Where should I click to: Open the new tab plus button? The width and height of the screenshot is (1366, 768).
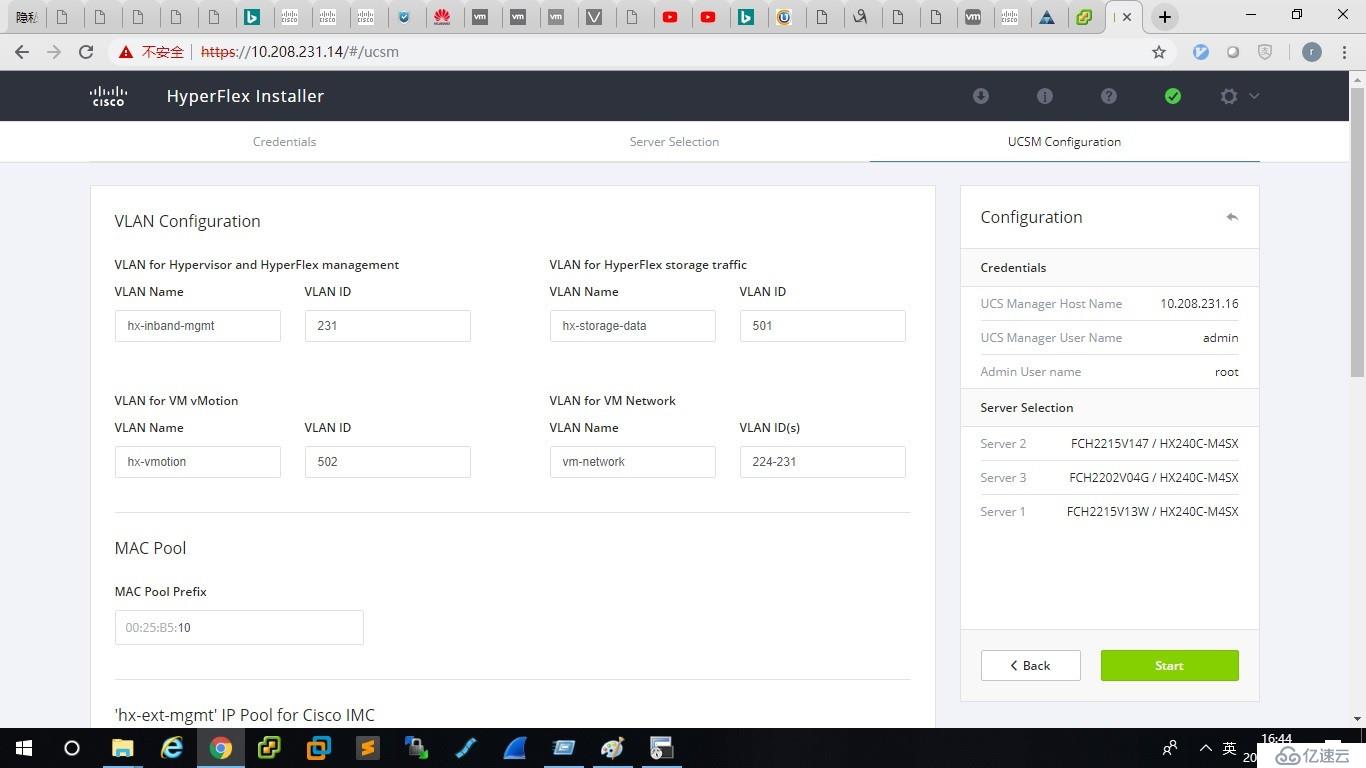click(1164, 17)
